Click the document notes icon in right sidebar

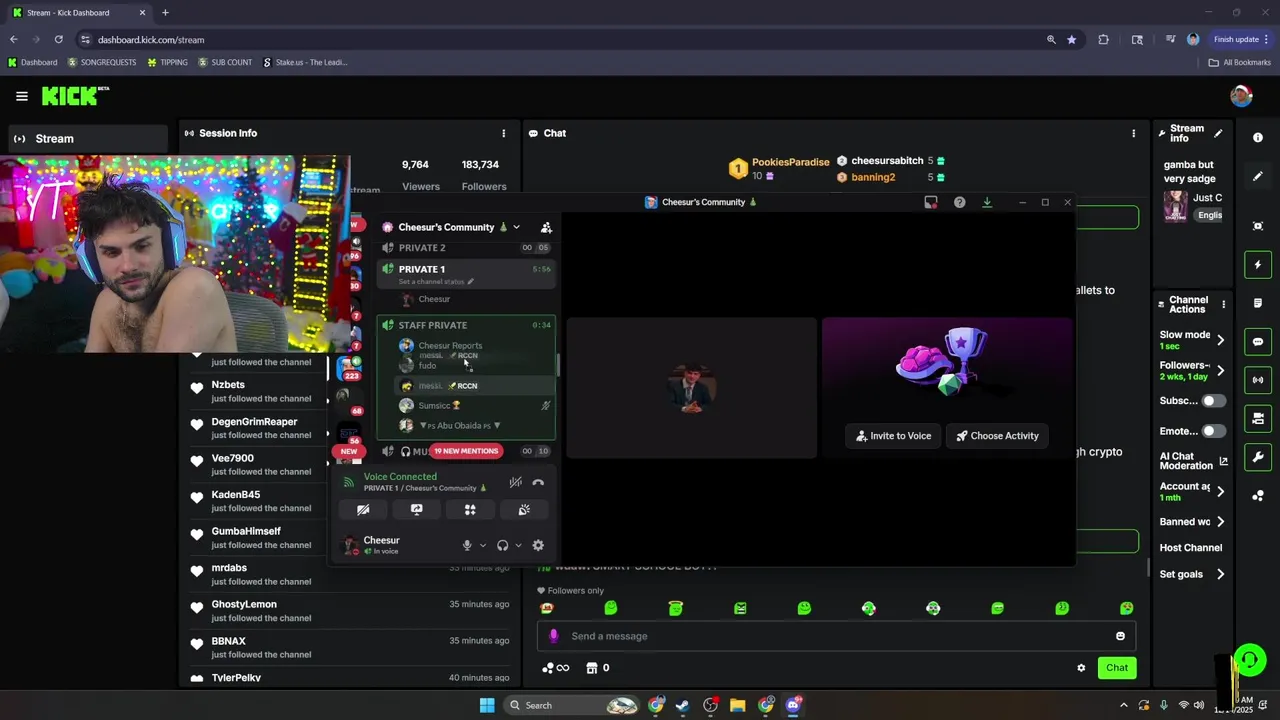[1258, 303]
